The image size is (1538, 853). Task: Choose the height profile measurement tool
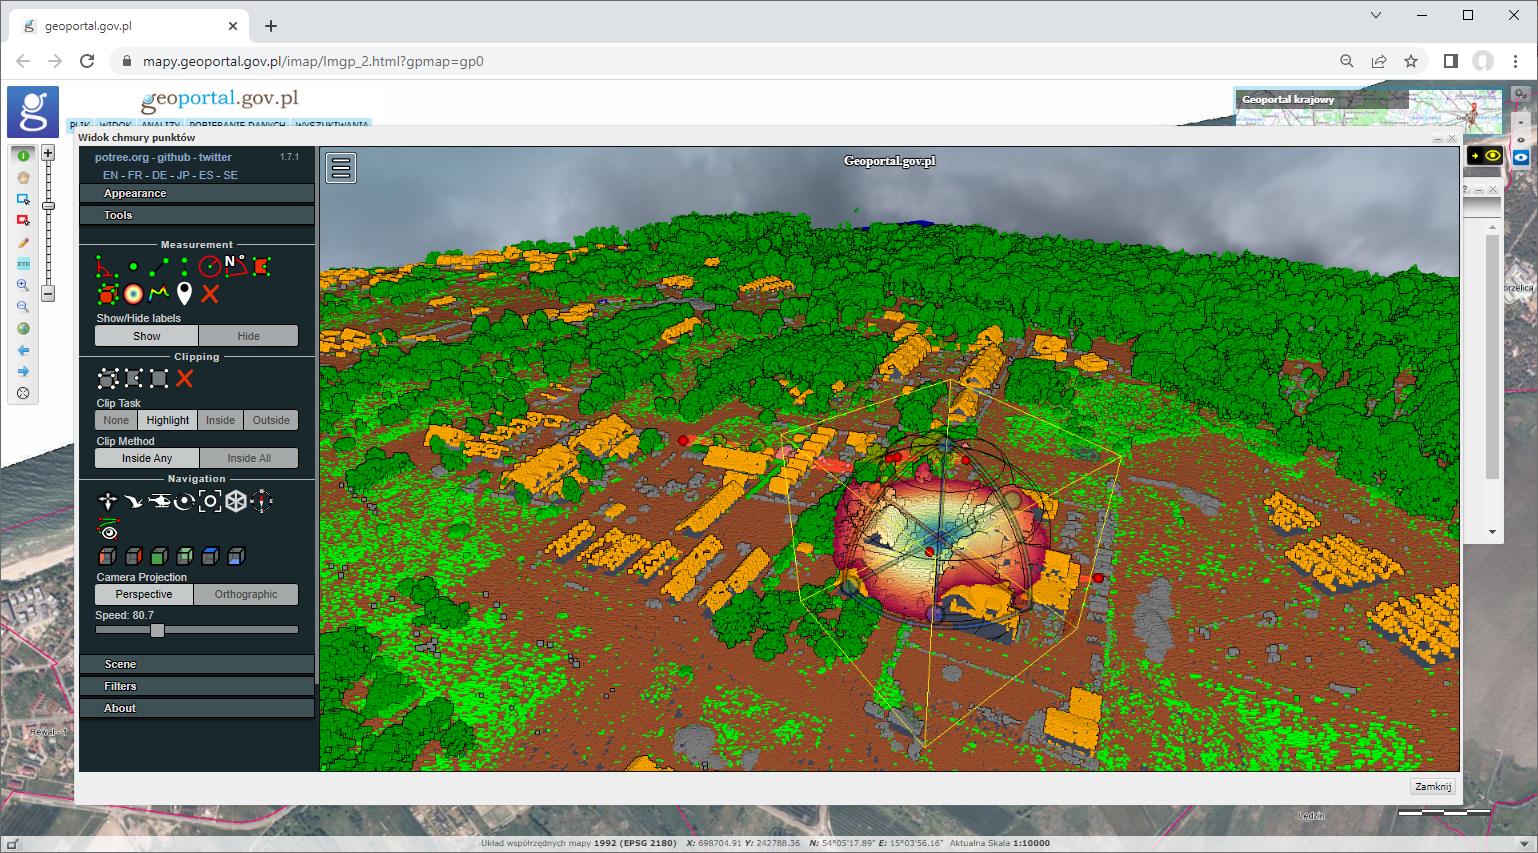point(159,294)
